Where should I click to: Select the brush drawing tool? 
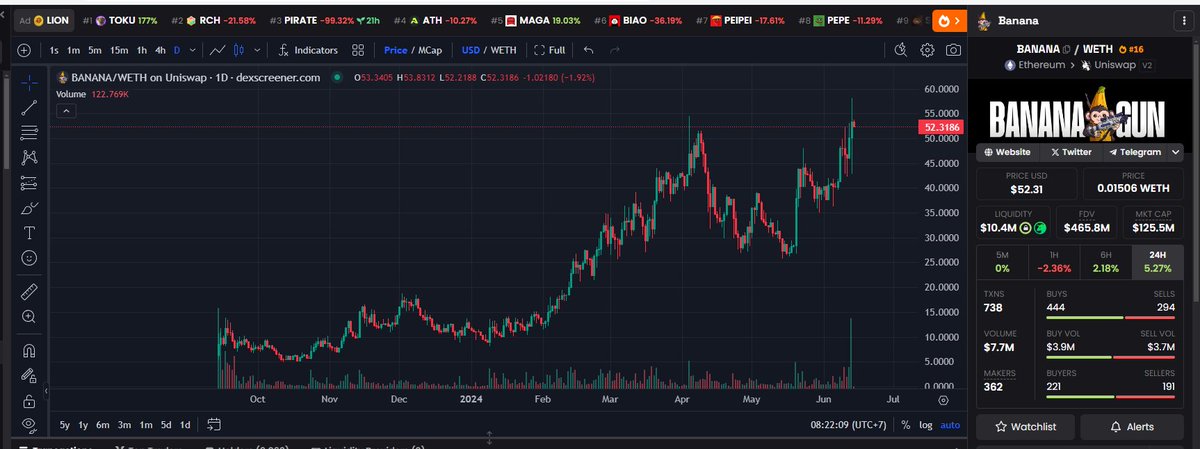29,208
